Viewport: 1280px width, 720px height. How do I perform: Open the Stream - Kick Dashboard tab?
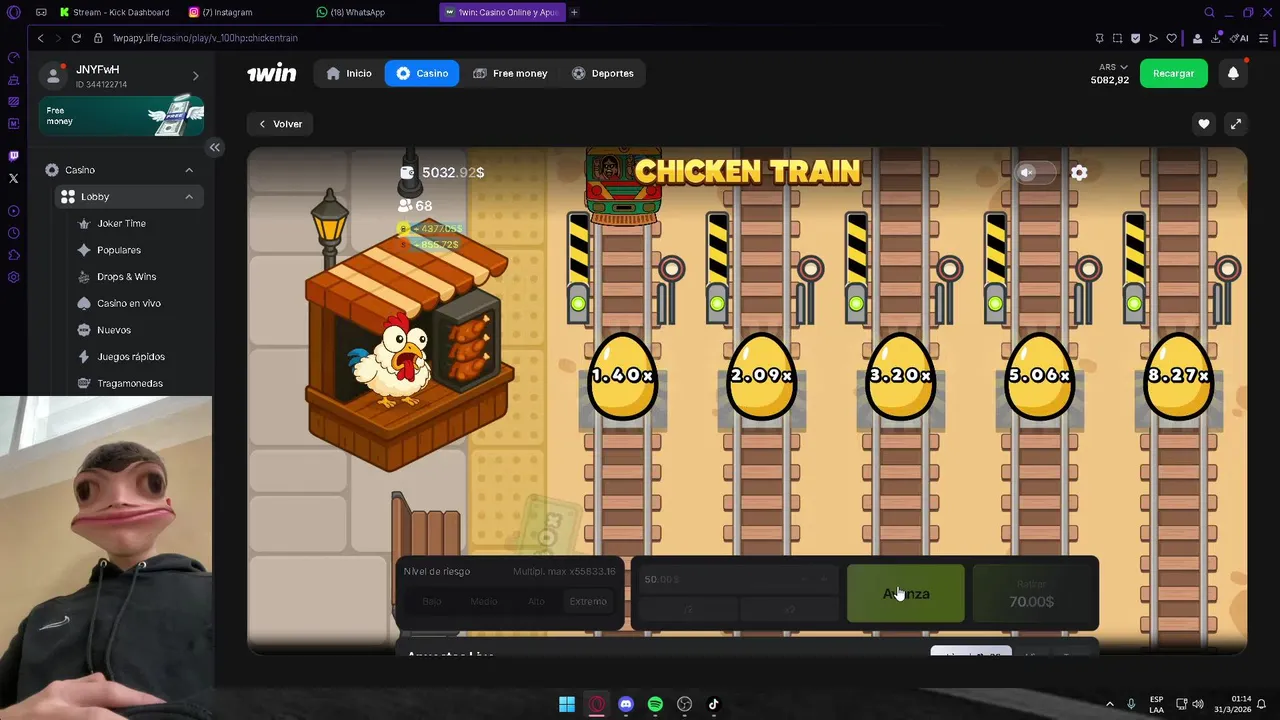(x=114, y=12)
